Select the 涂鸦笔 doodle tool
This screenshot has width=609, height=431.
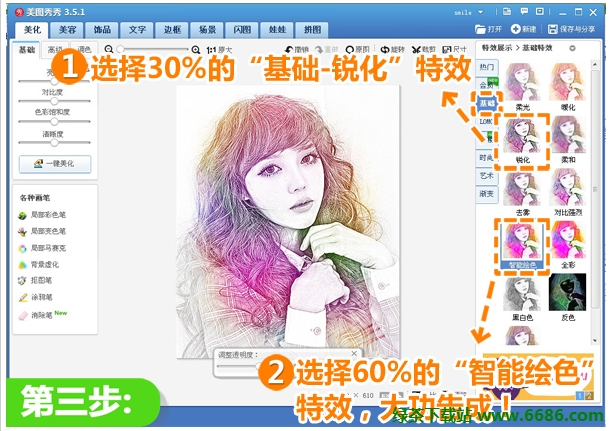[35, 297]
